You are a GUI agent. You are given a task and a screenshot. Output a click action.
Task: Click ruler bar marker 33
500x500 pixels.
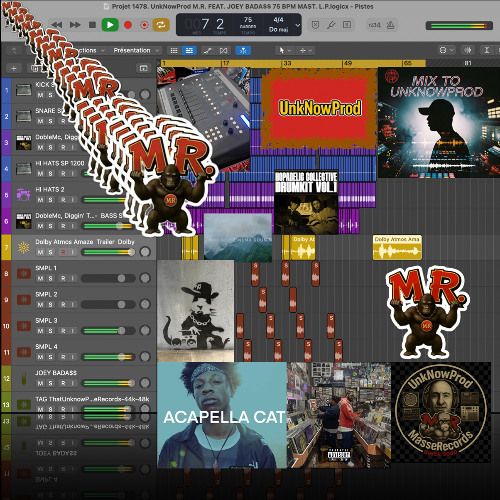tap(287, 63)
